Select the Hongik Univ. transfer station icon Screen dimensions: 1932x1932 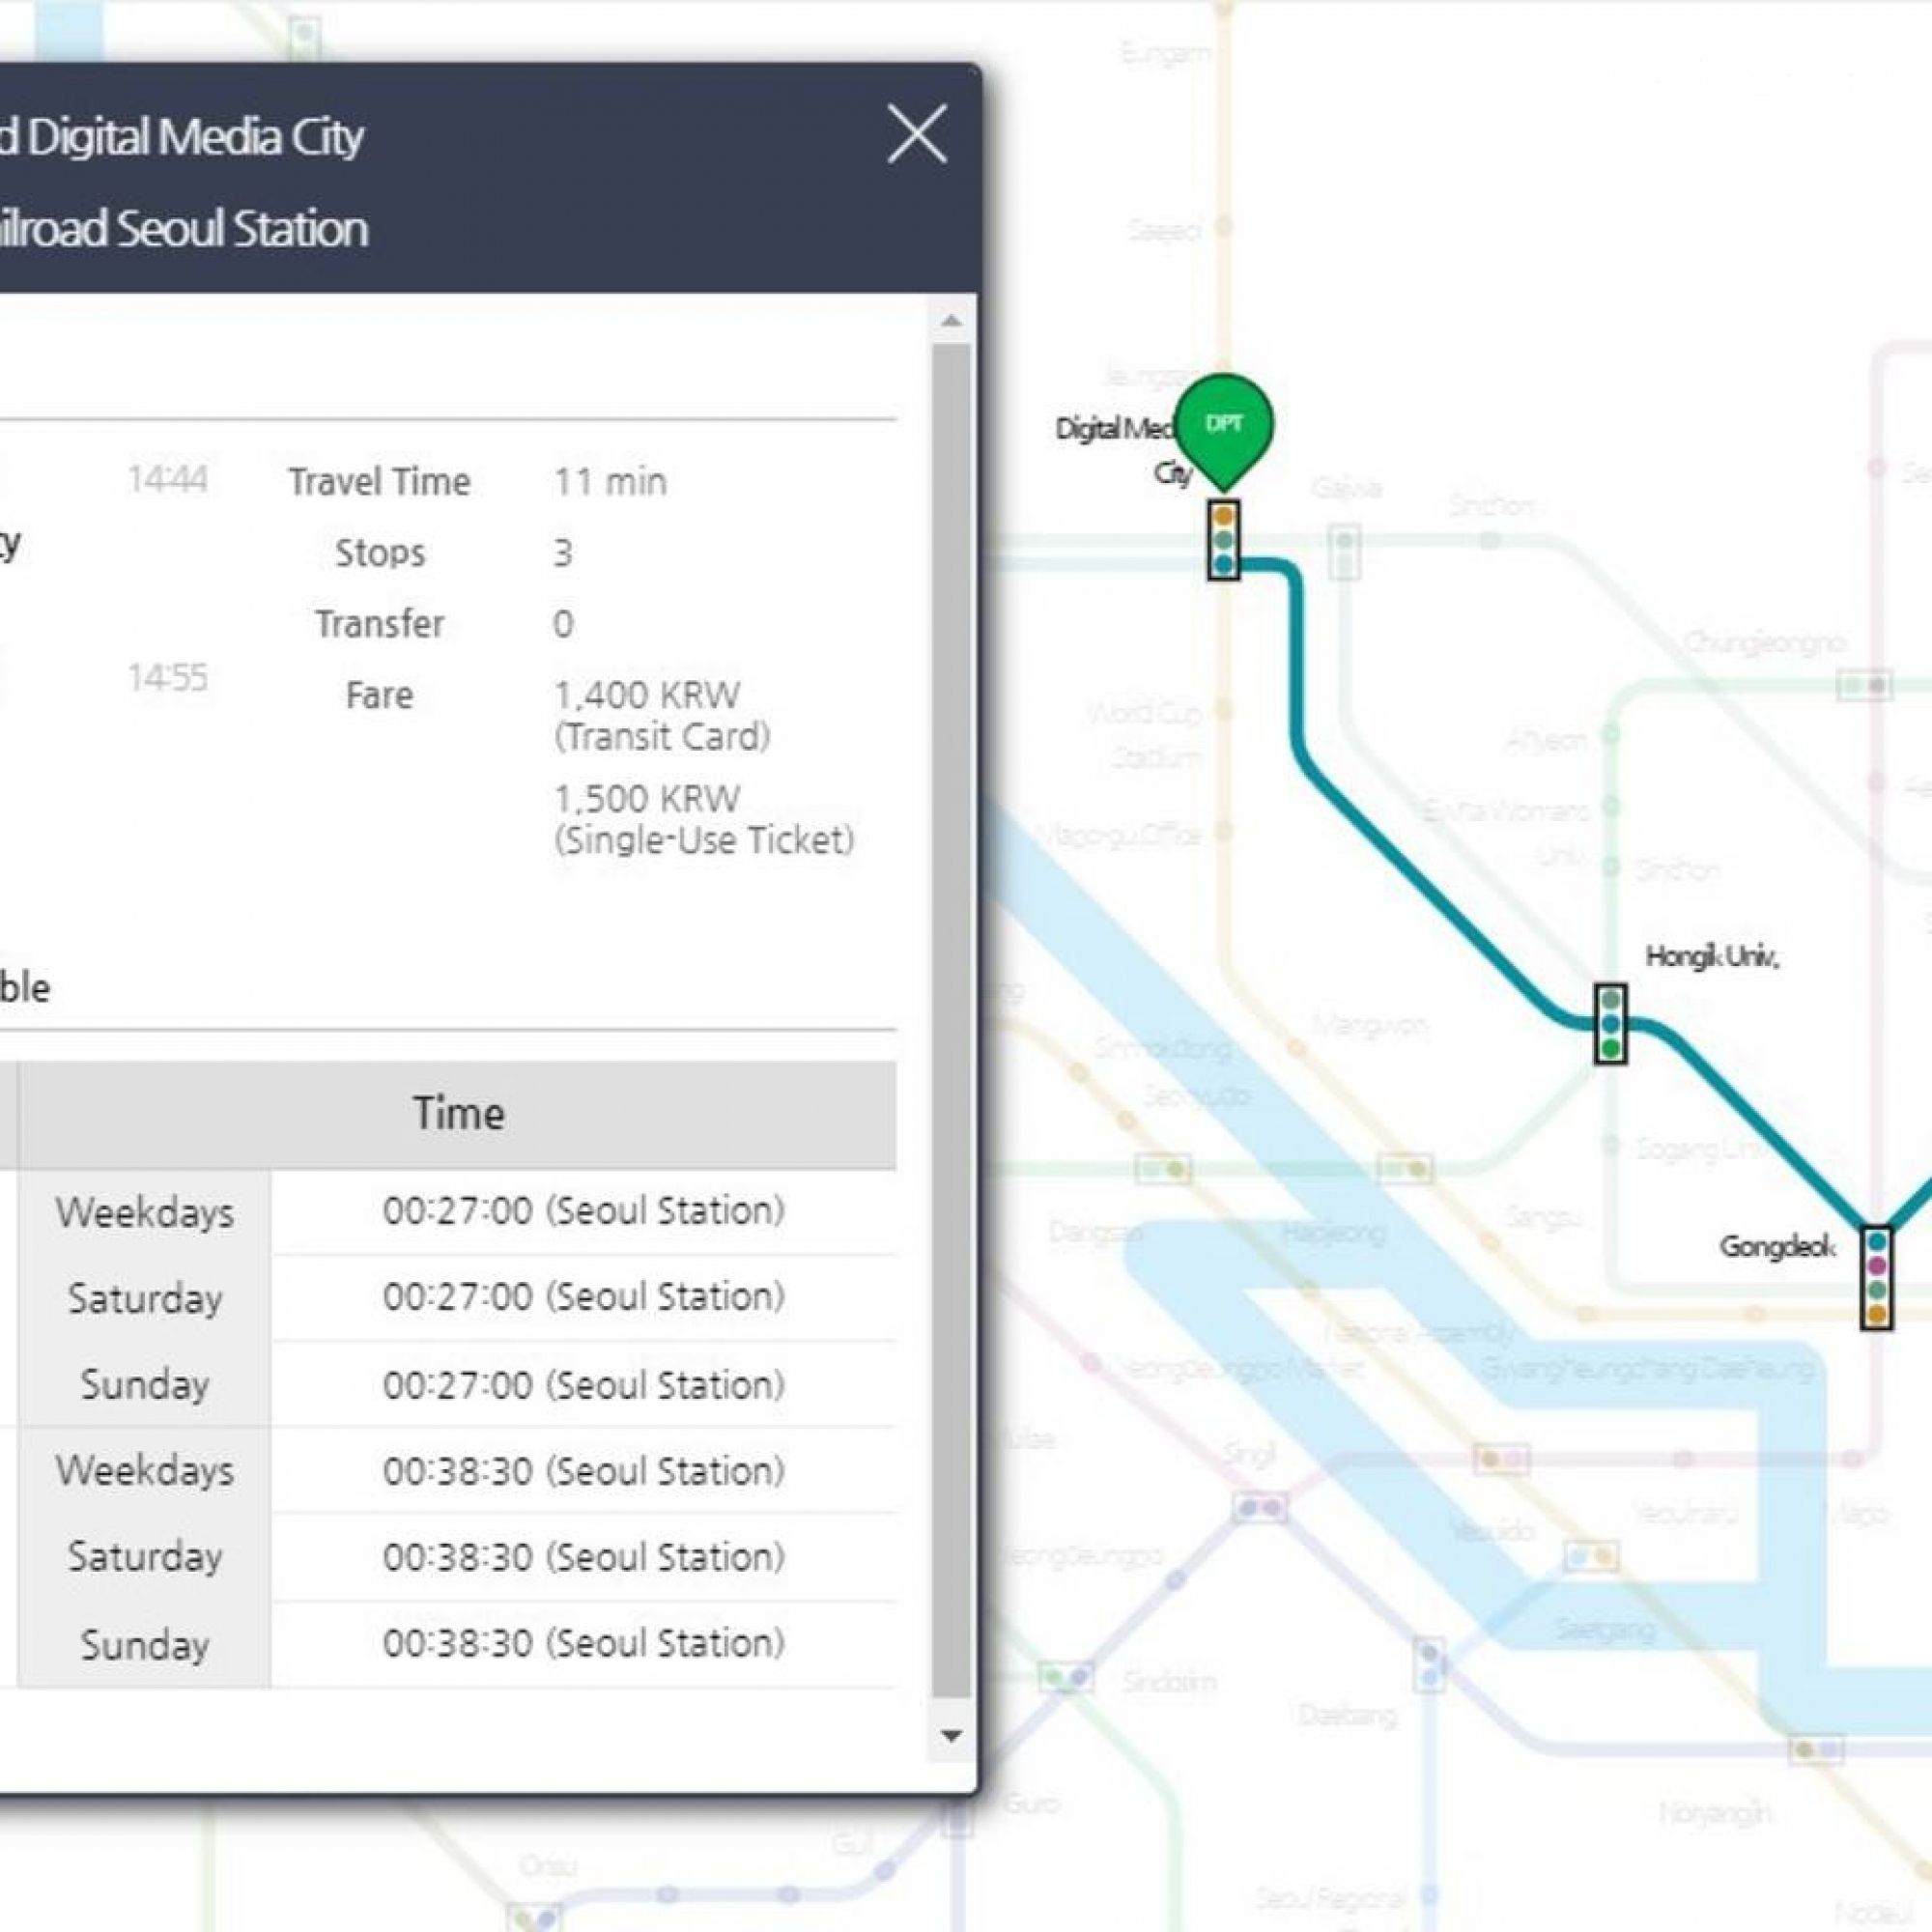tap(1610, 1024)
